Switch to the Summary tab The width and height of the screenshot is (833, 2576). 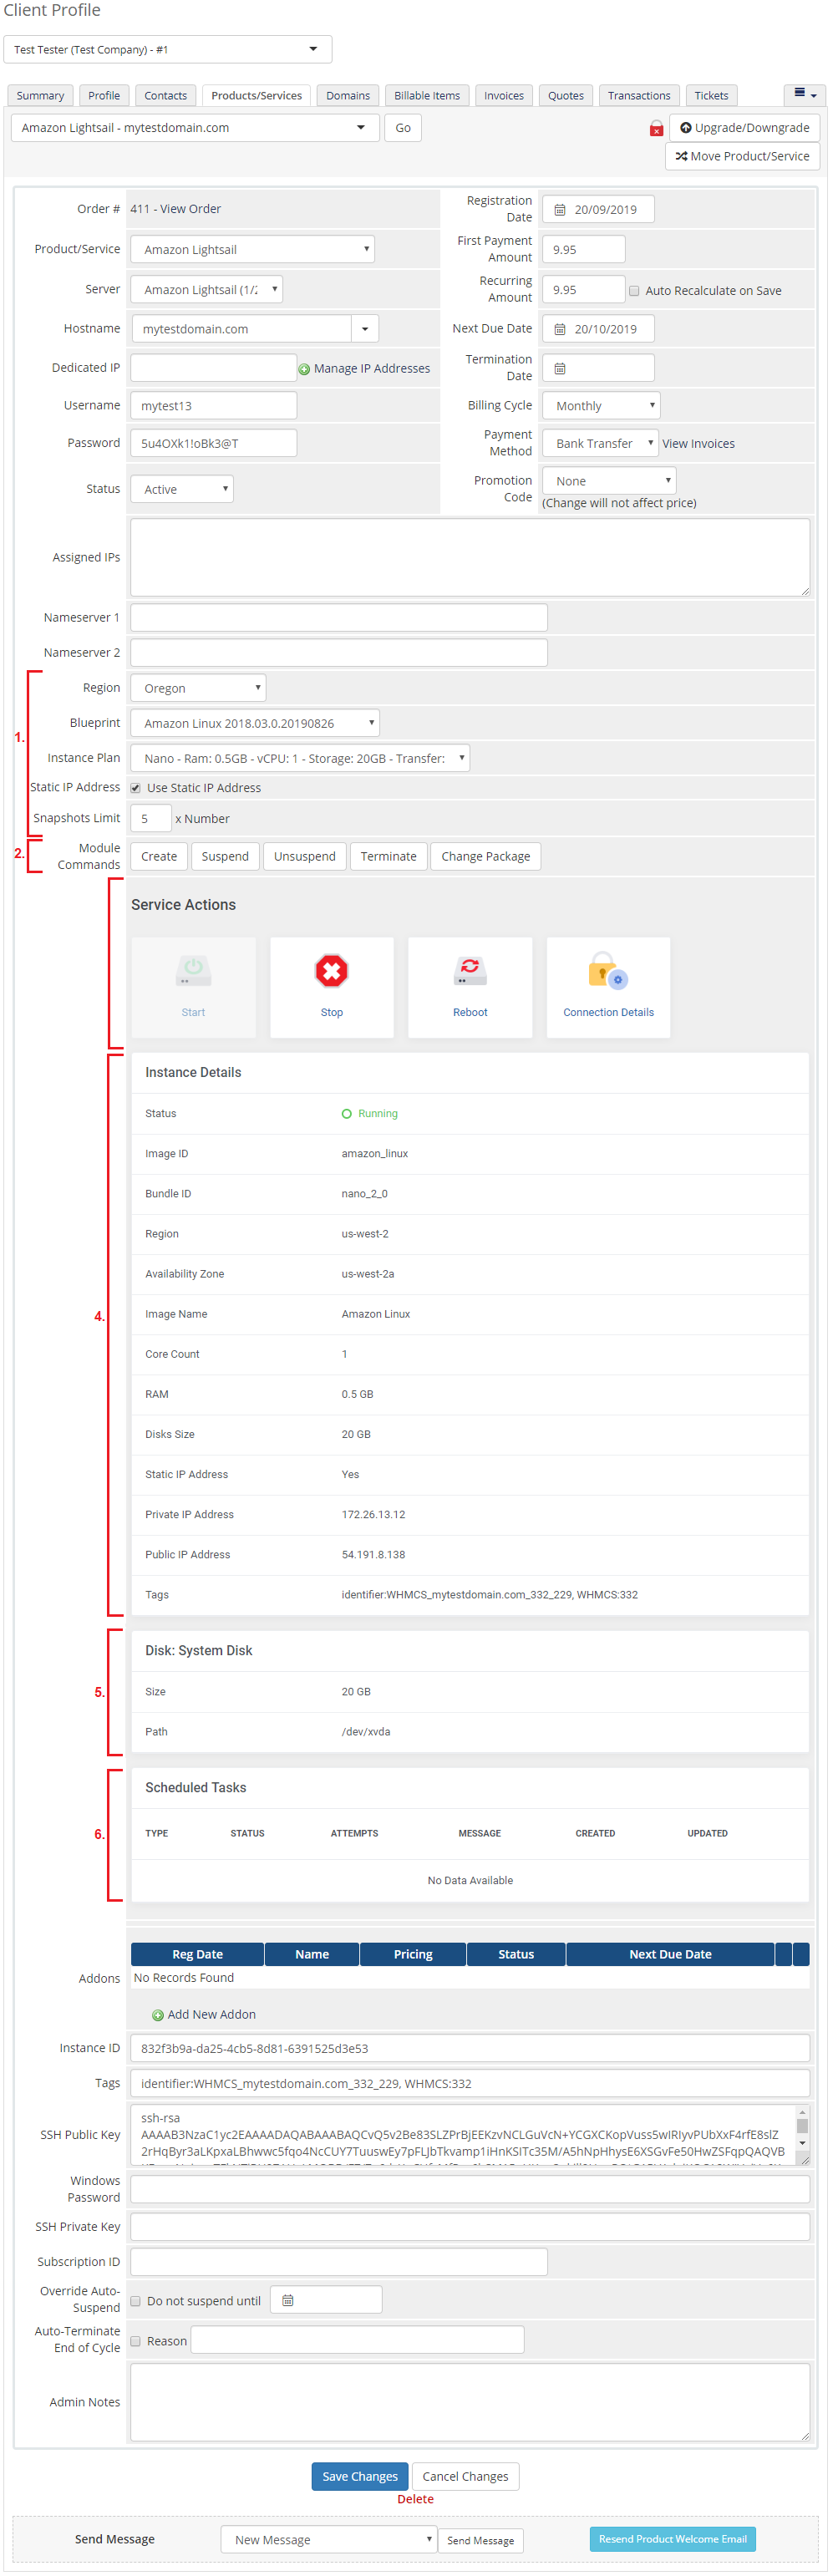(x=40, y=95)
